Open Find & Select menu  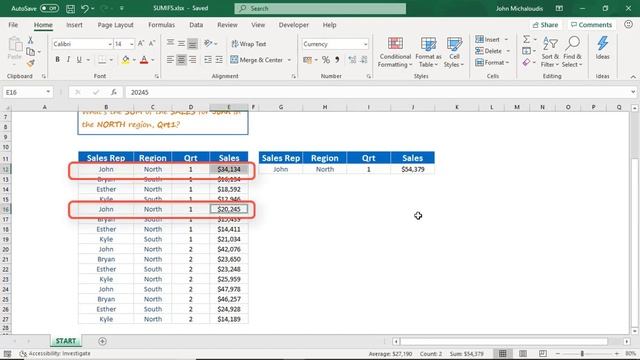(572, 52)
